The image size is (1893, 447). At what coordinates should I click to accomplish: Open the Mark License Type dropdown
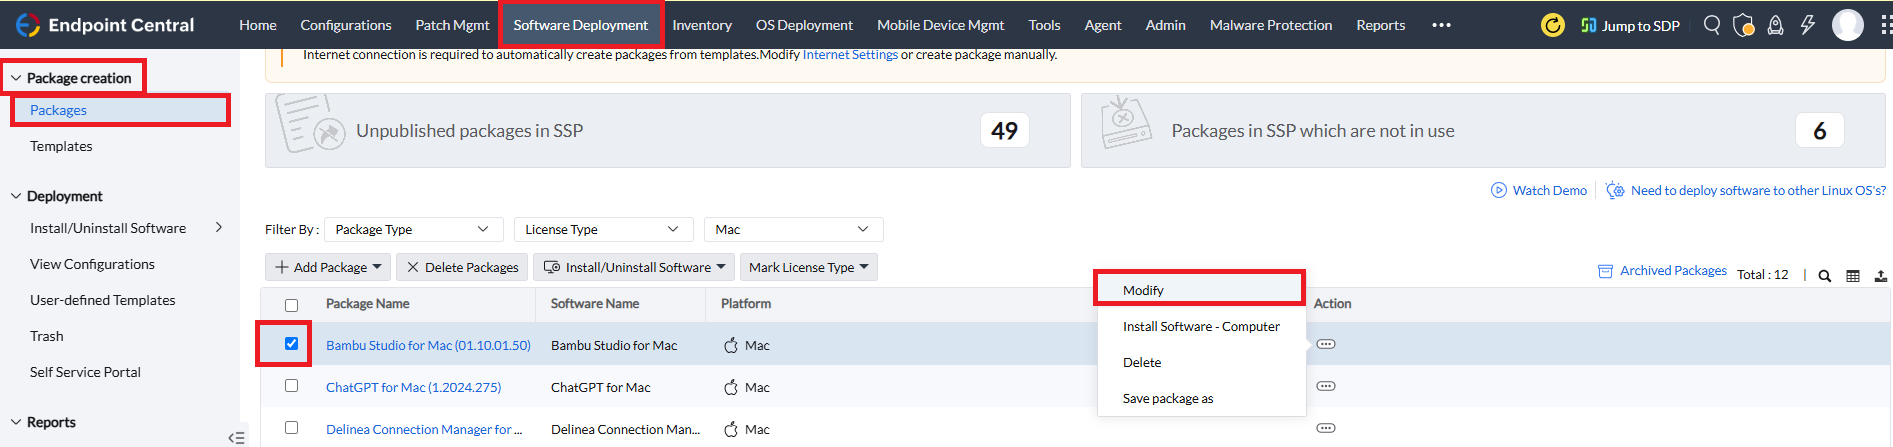click(x=808, y=267)
